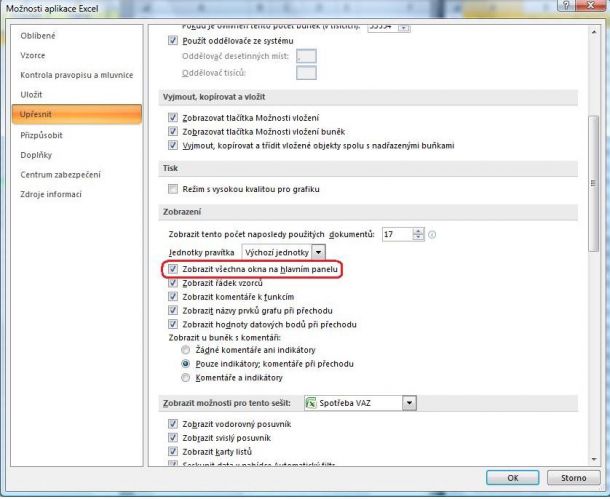
Task: Click the Zobrazení section heading
Action: 182,212
